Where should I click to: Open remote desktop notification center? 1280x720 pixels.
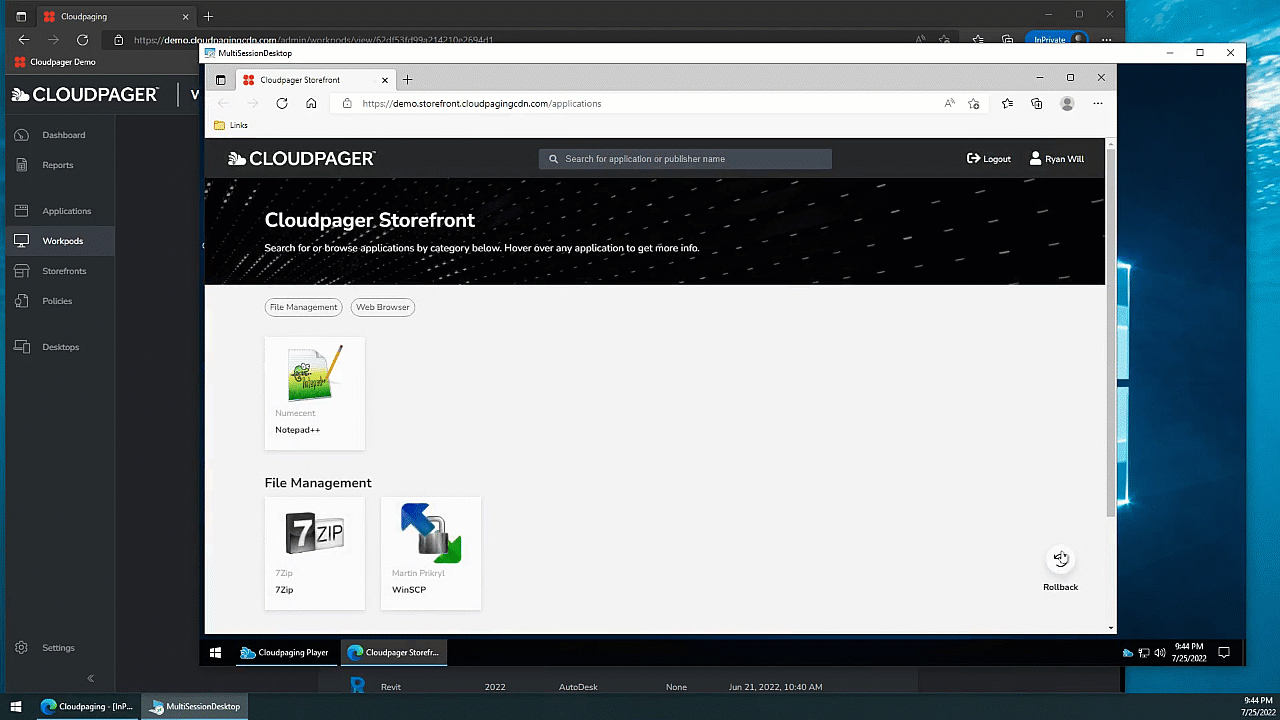pyautogui.click(x=1223, y=652)
